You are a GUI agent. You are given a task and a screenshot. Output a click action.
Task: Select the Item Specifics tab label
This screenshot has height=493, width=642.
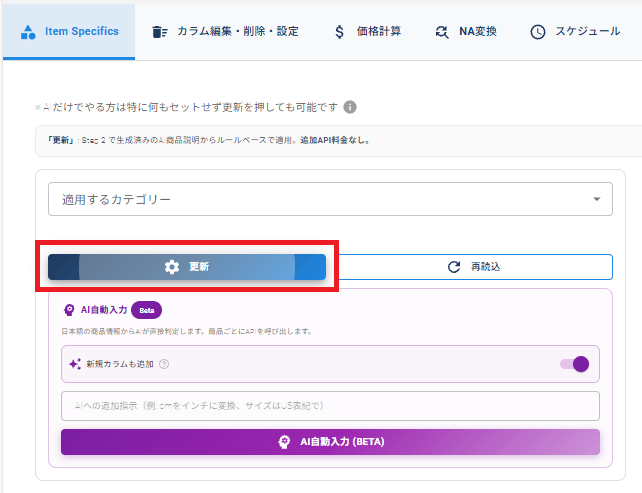point(82,31)
